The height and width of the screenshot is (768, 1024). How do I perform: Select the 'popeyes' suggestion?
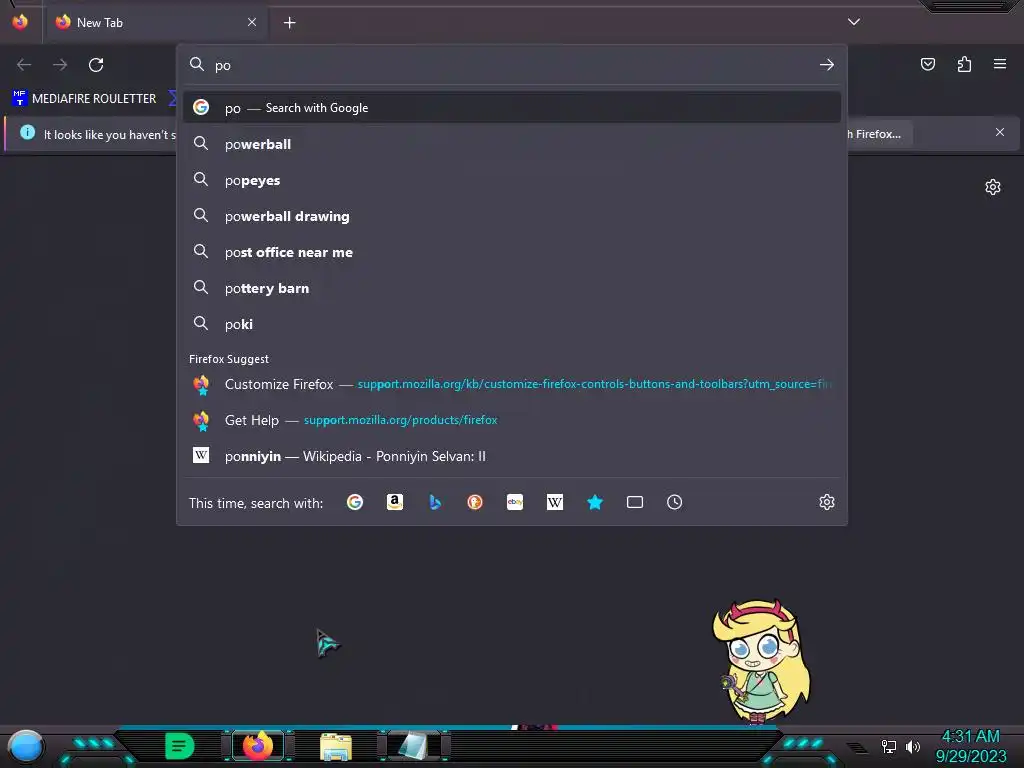click(512, 180)
